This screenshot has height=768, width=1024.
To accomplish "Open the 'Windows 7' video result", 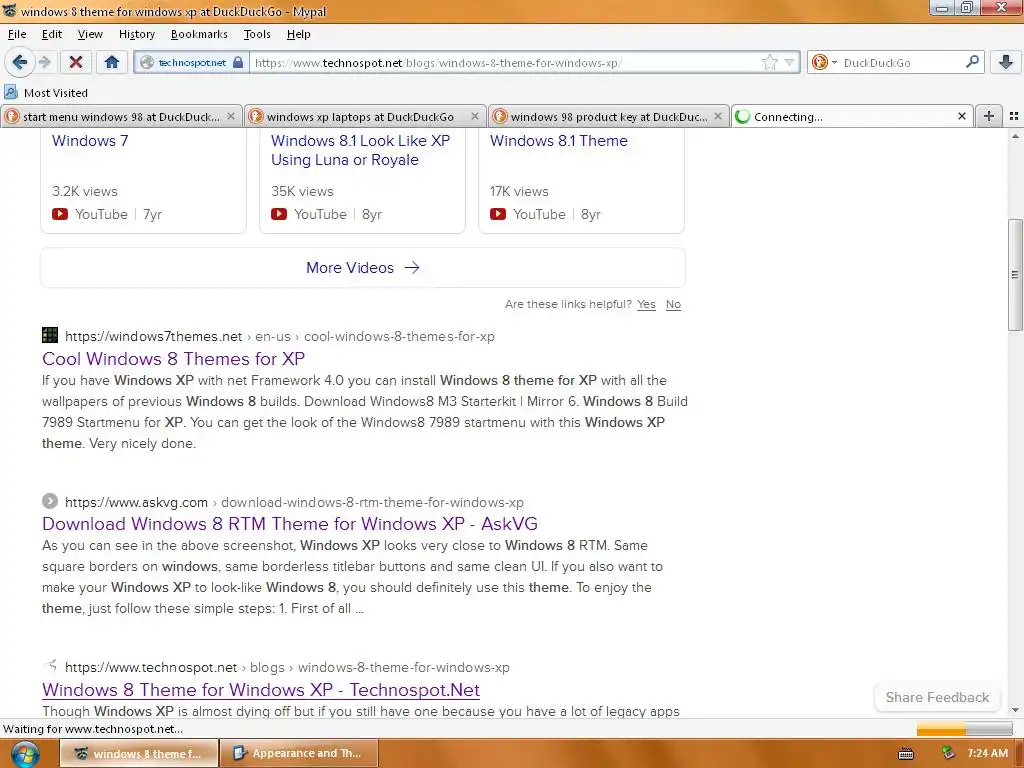I will coord(90,140).
